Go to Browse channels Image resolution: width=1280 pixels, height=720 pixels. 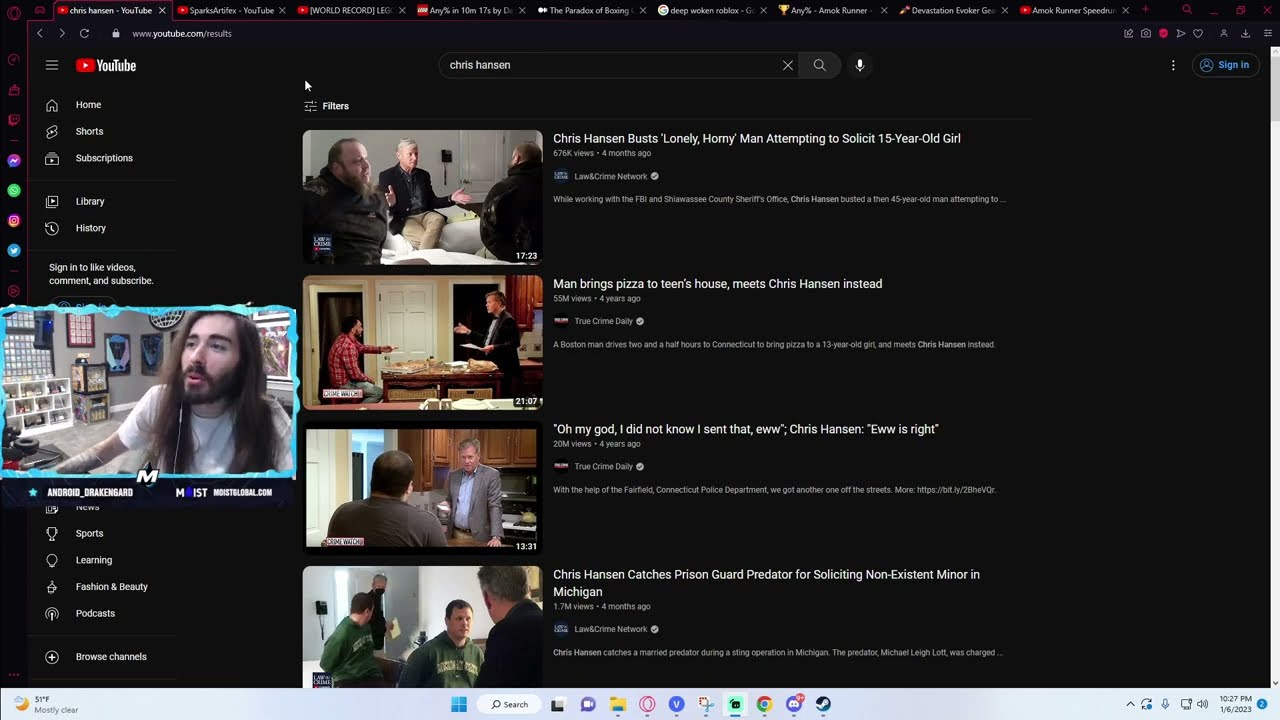coord(111,657)
